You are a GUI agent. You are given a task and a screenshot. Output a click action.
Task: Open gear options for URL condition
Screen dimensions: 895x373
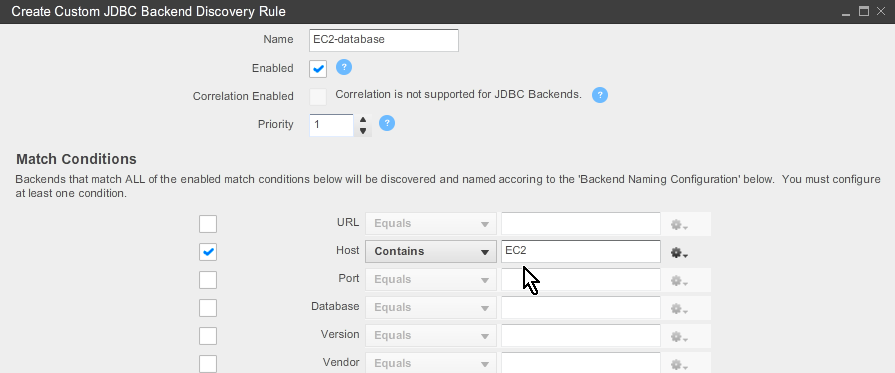pos(679,224)
